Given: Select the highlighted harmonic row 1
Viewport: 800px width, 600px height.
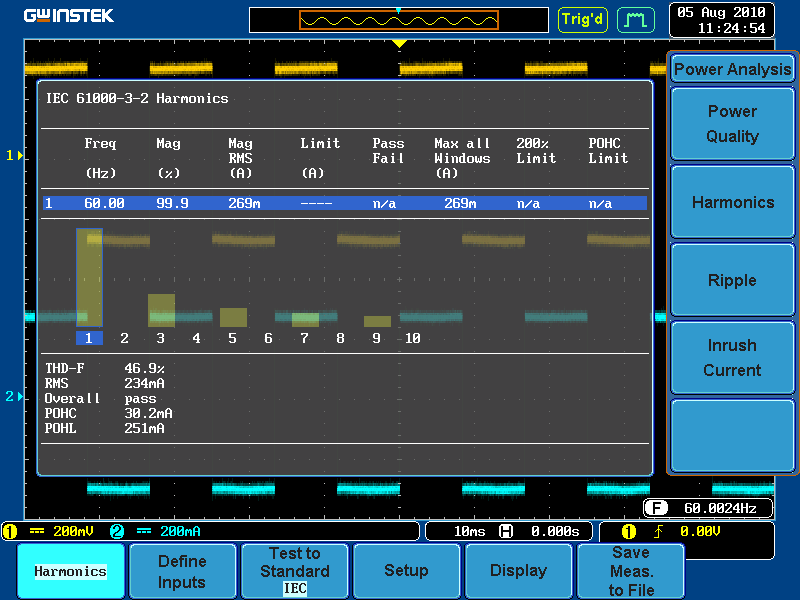Looking at the screenshot, I should 345,203.
